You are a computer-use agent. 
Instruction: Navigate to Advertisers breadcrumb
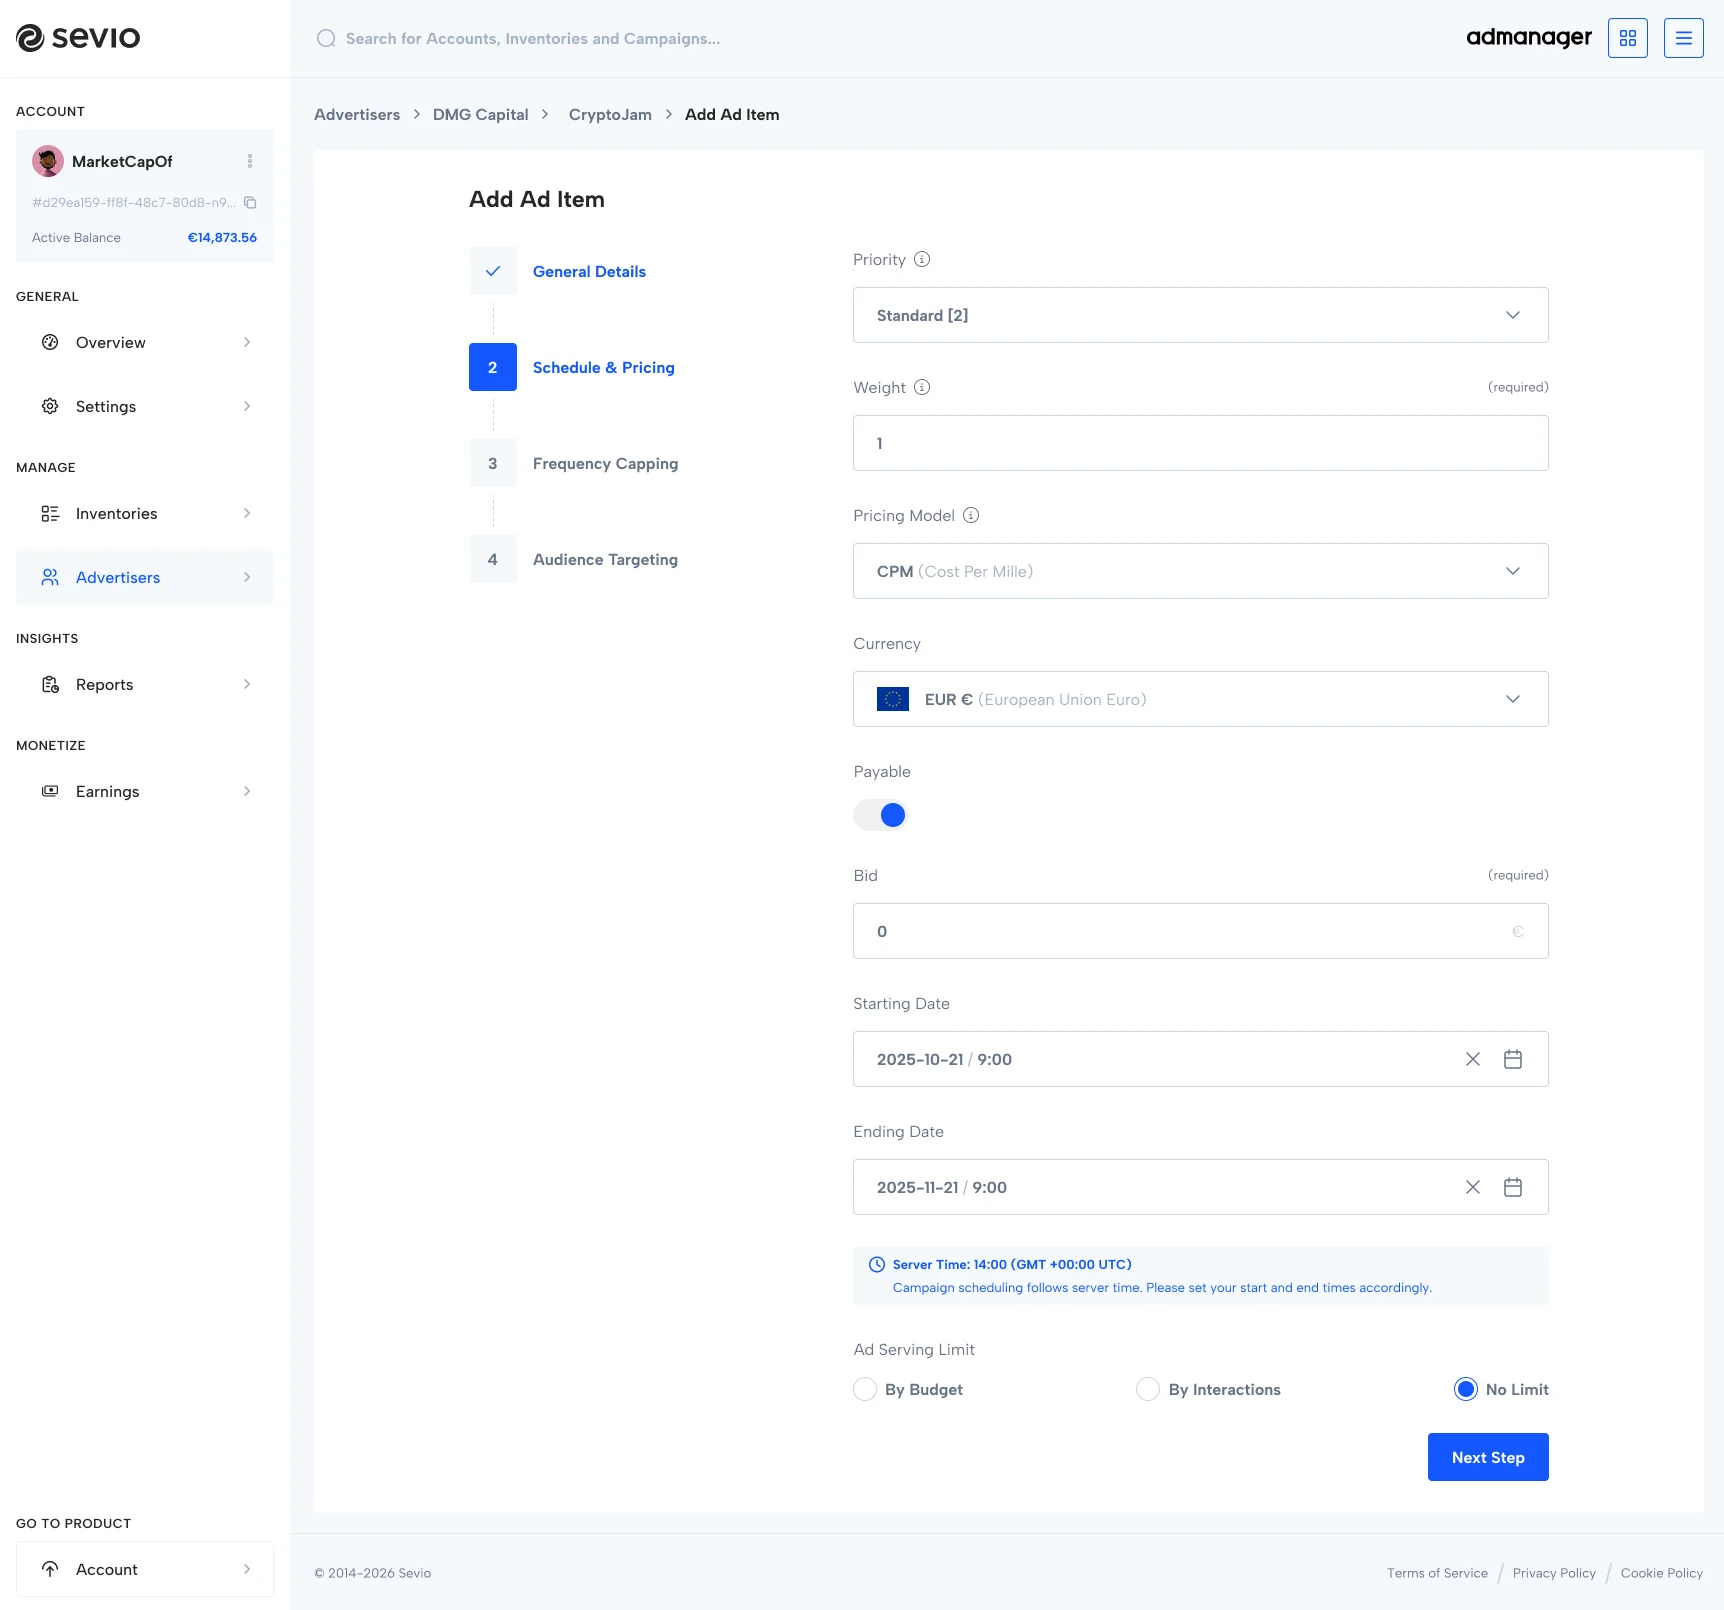click(357, 114)
